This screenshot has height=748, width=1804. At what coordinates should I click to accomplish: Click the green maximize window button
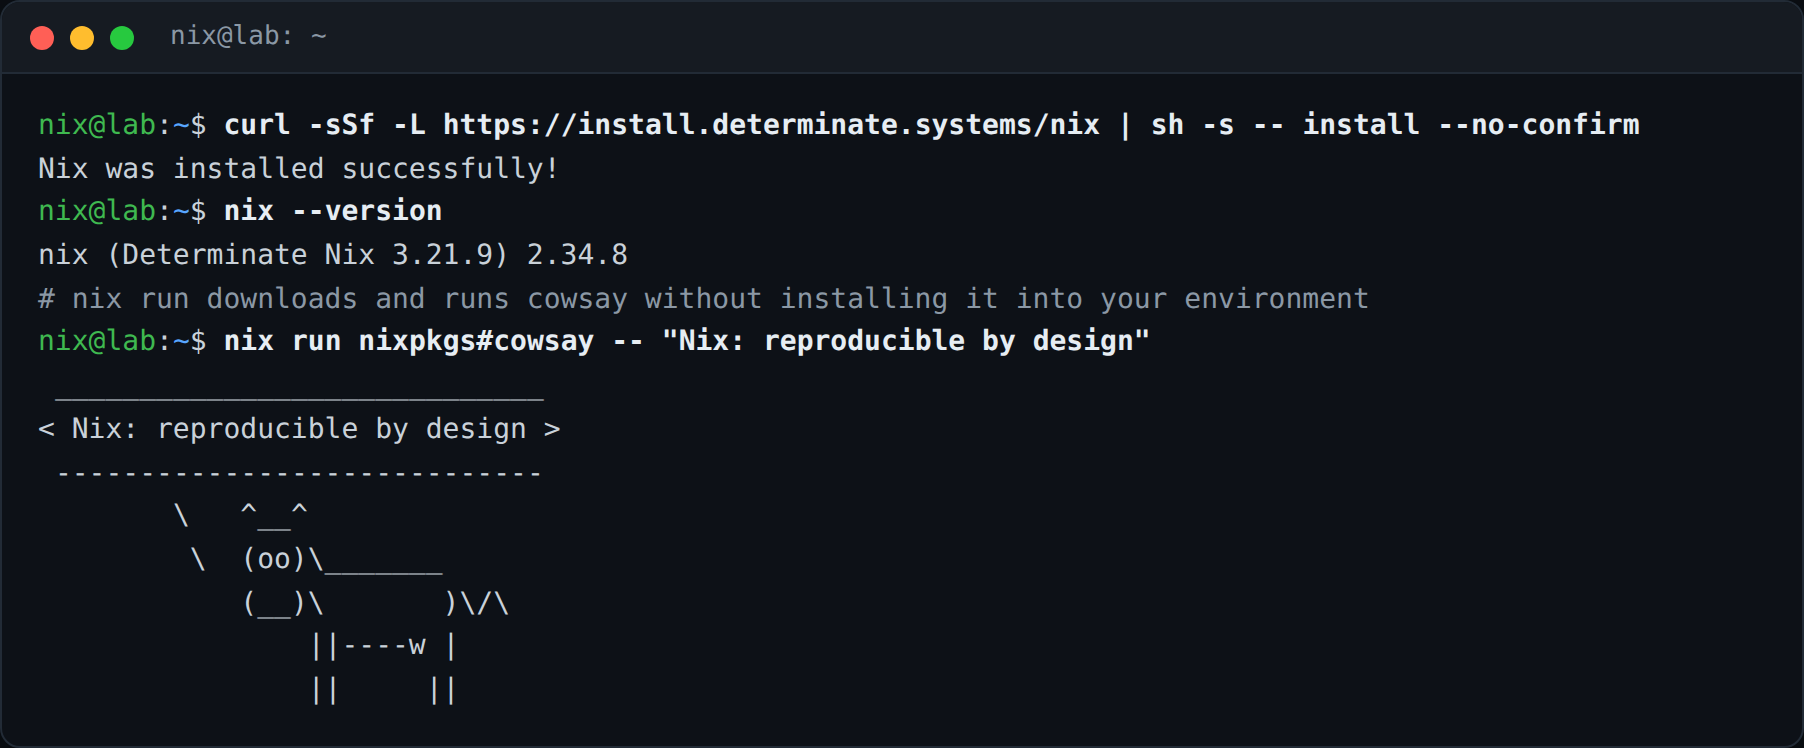click(x=122, y=38)
